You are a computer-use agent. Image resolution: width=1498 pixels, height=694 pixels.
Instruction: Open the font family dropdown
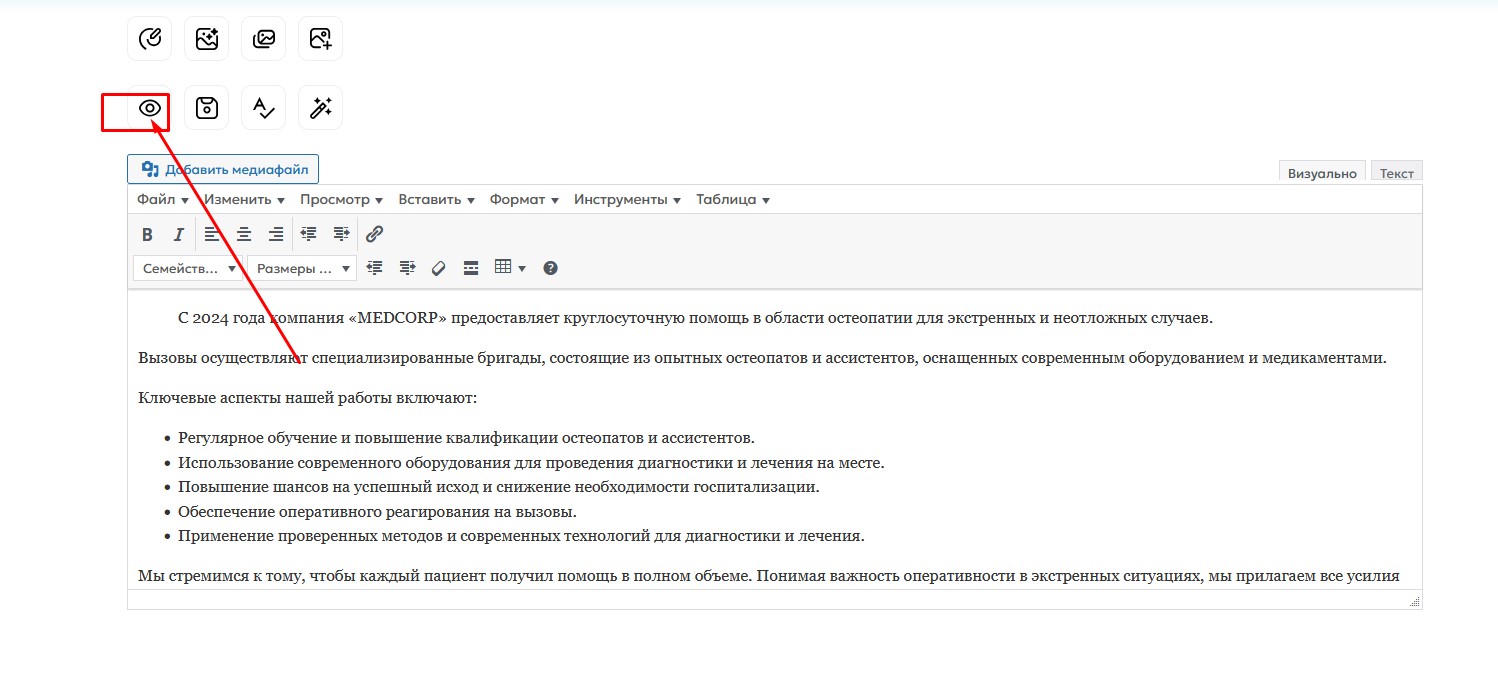pyautogui.click(x=188, y=268)
